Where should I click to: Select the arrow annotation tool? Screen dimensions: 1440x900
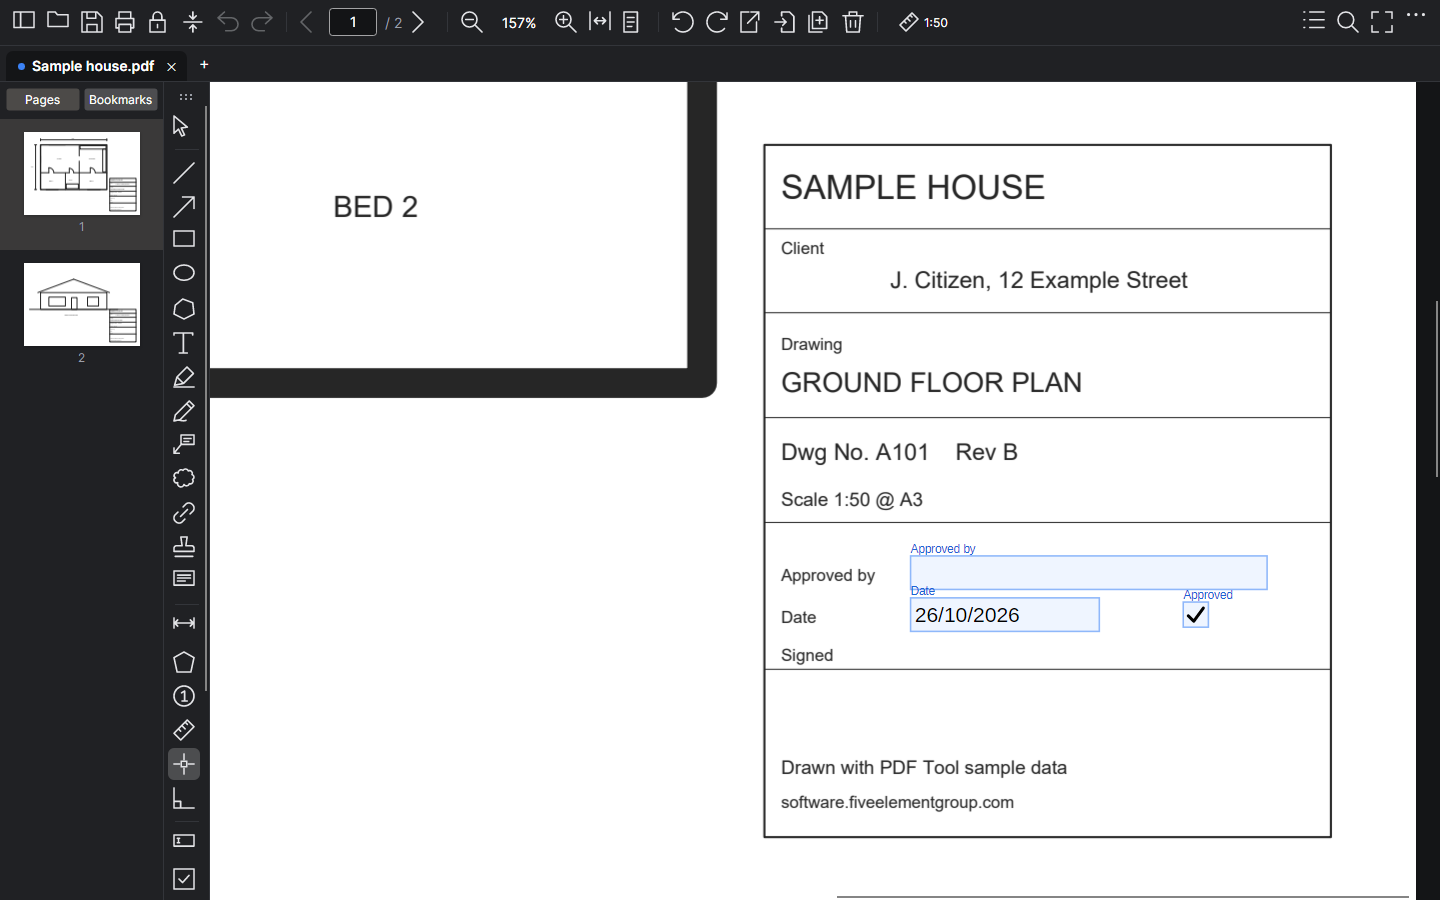click(x=184, y=207)
